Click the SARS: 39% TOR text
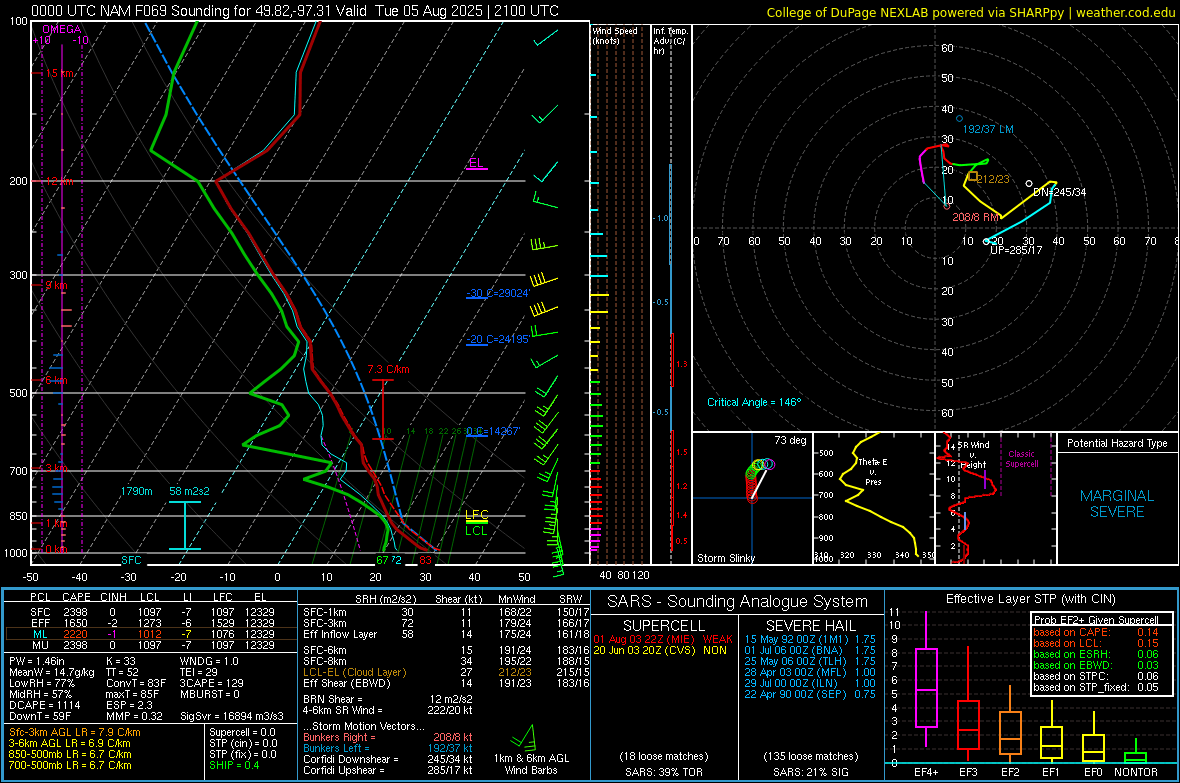The image size is (1180, 783). pyautogui.click(x=663, y=772)
